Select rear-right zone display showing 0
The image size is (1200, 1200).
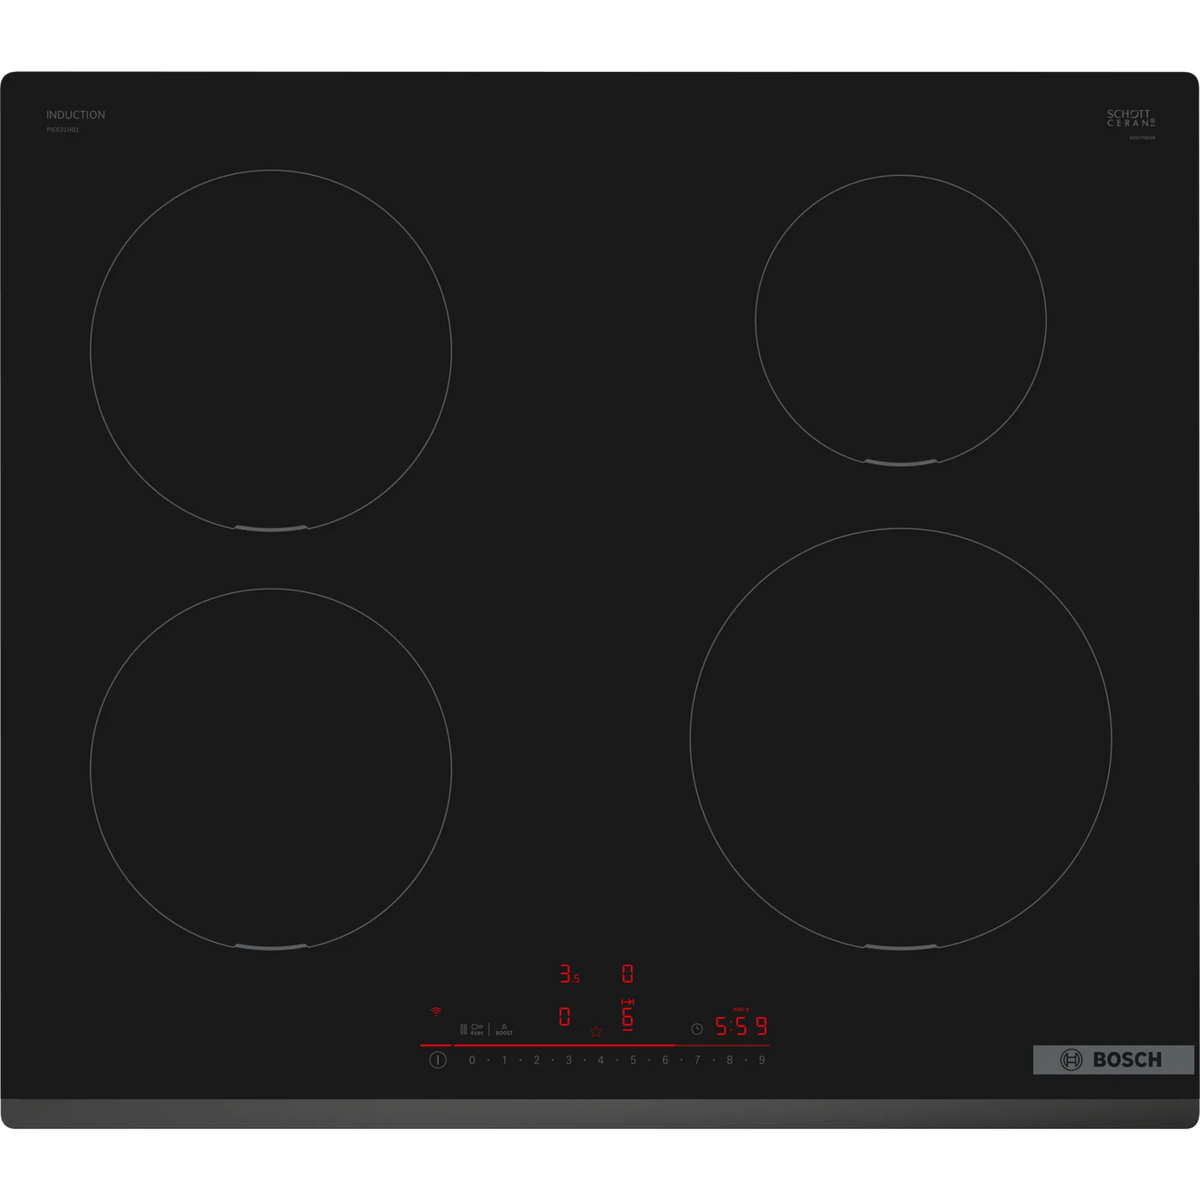tap(628, 973)
